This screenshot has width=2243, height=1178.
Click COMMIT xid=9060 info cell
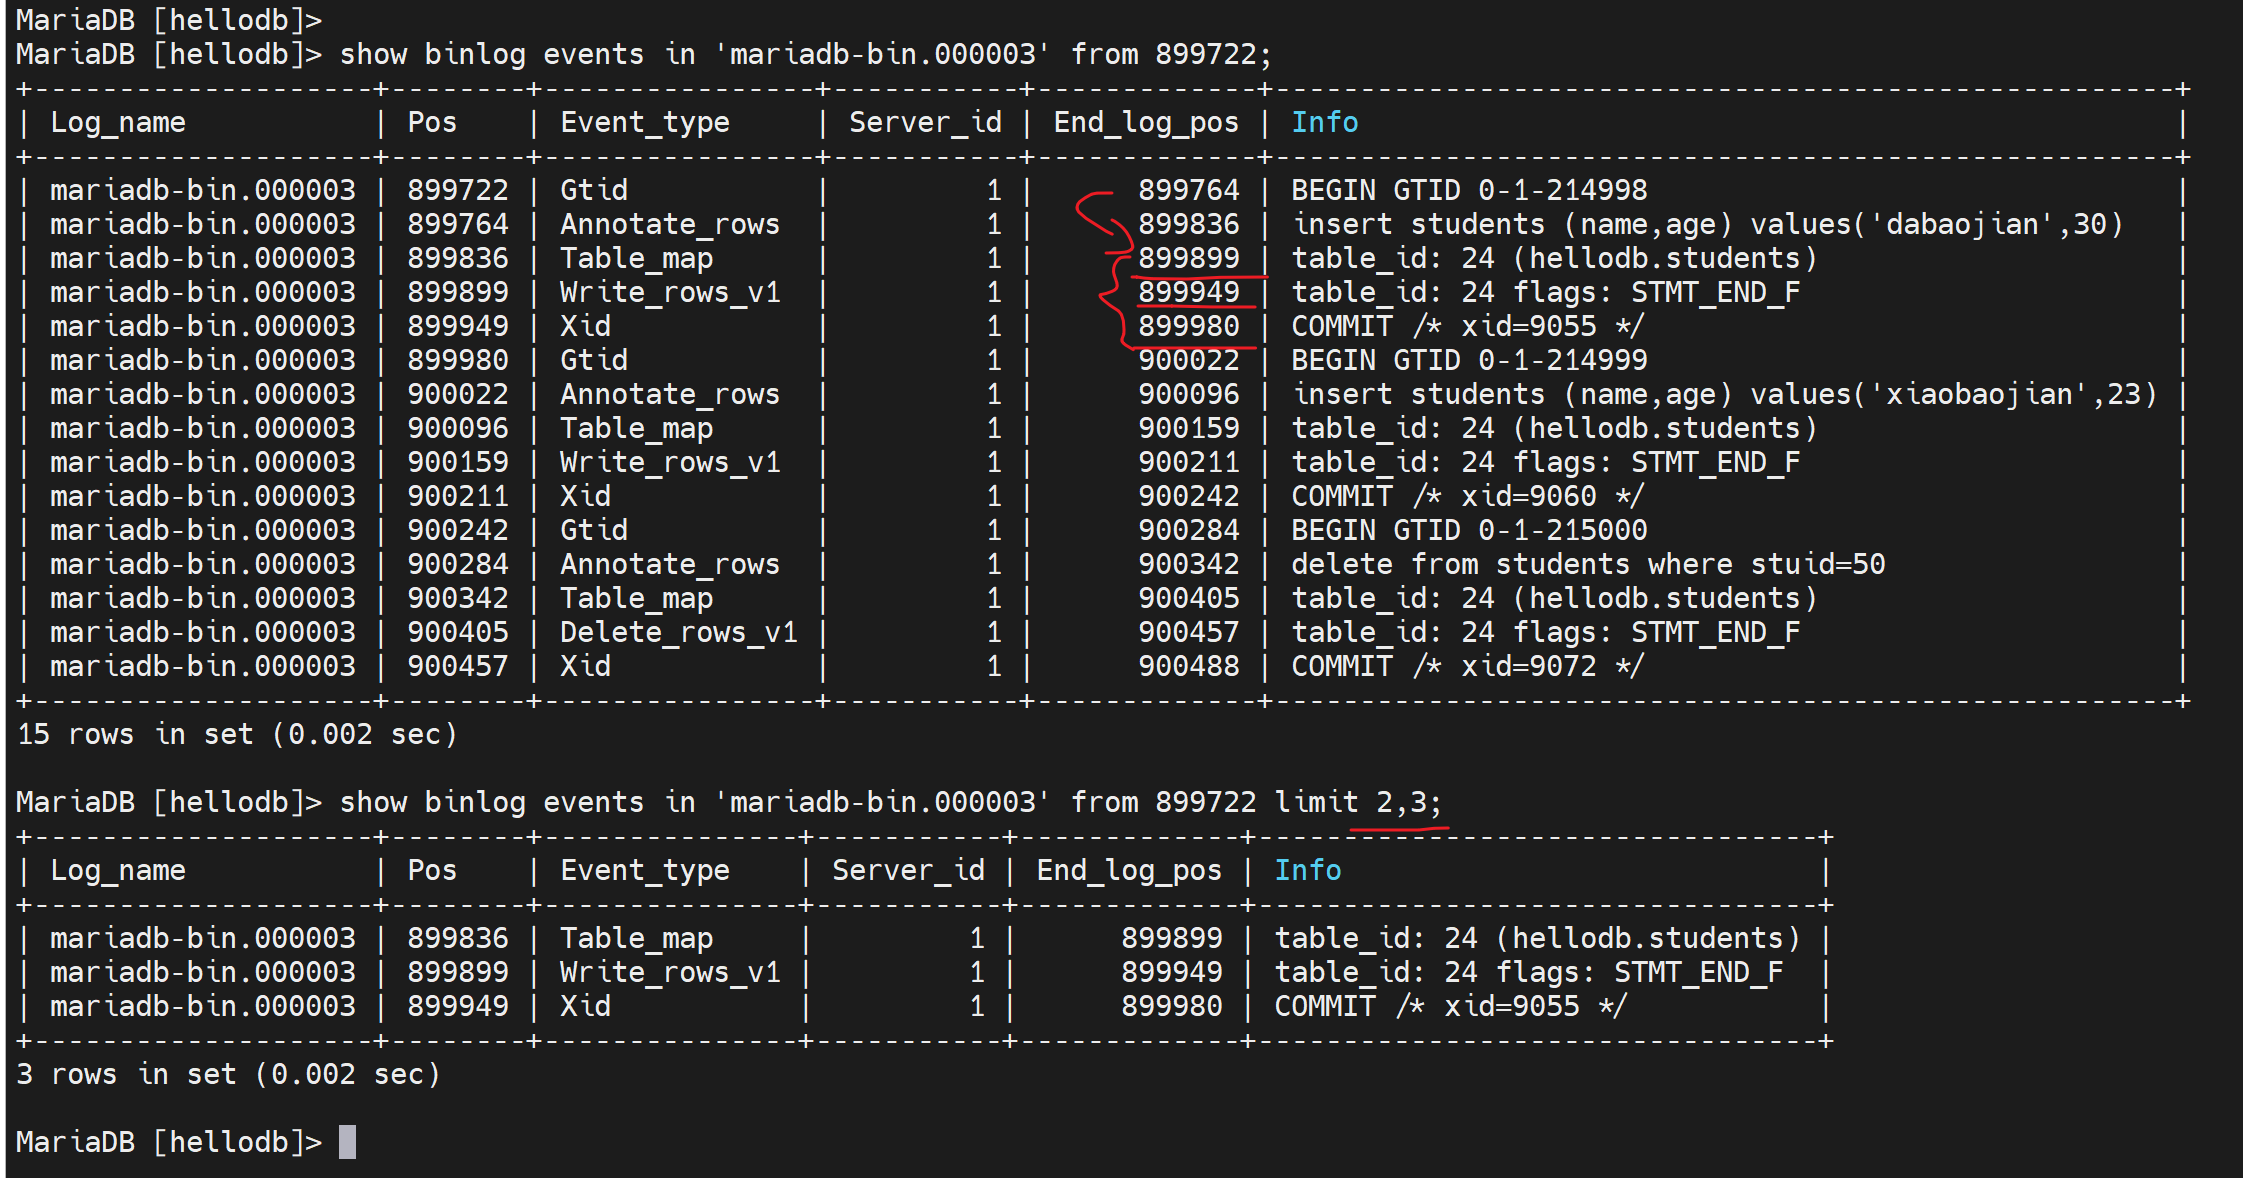tap(1466, 496)
